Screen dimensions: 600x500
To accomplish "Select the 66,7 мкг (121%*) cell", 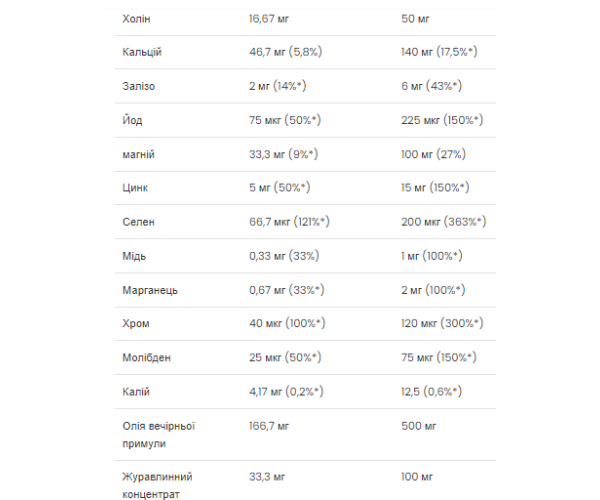I will pyautogui.click(x=289, y=221).
